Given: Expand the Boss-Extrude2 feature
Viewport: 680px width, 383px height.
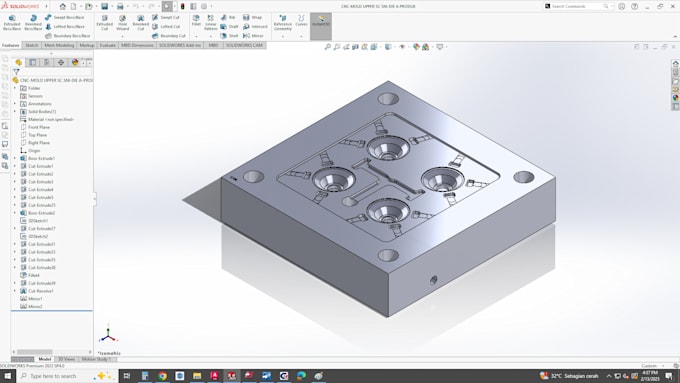Looking at the screenshot, I should click(15, 213).
